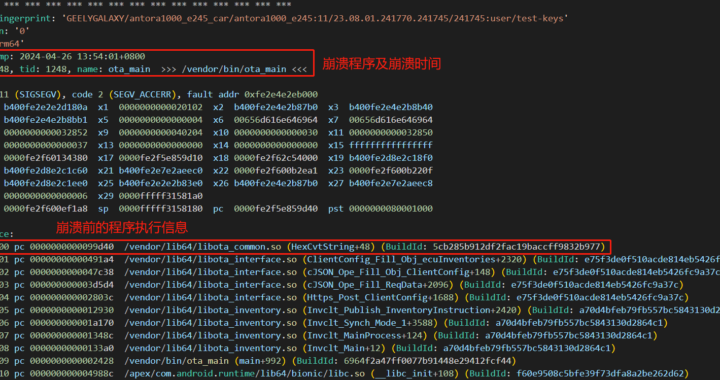Click x1 register value 0000000000020102
Image resolution: width=720 pixels, height=380 pixels.
(160, 107)
